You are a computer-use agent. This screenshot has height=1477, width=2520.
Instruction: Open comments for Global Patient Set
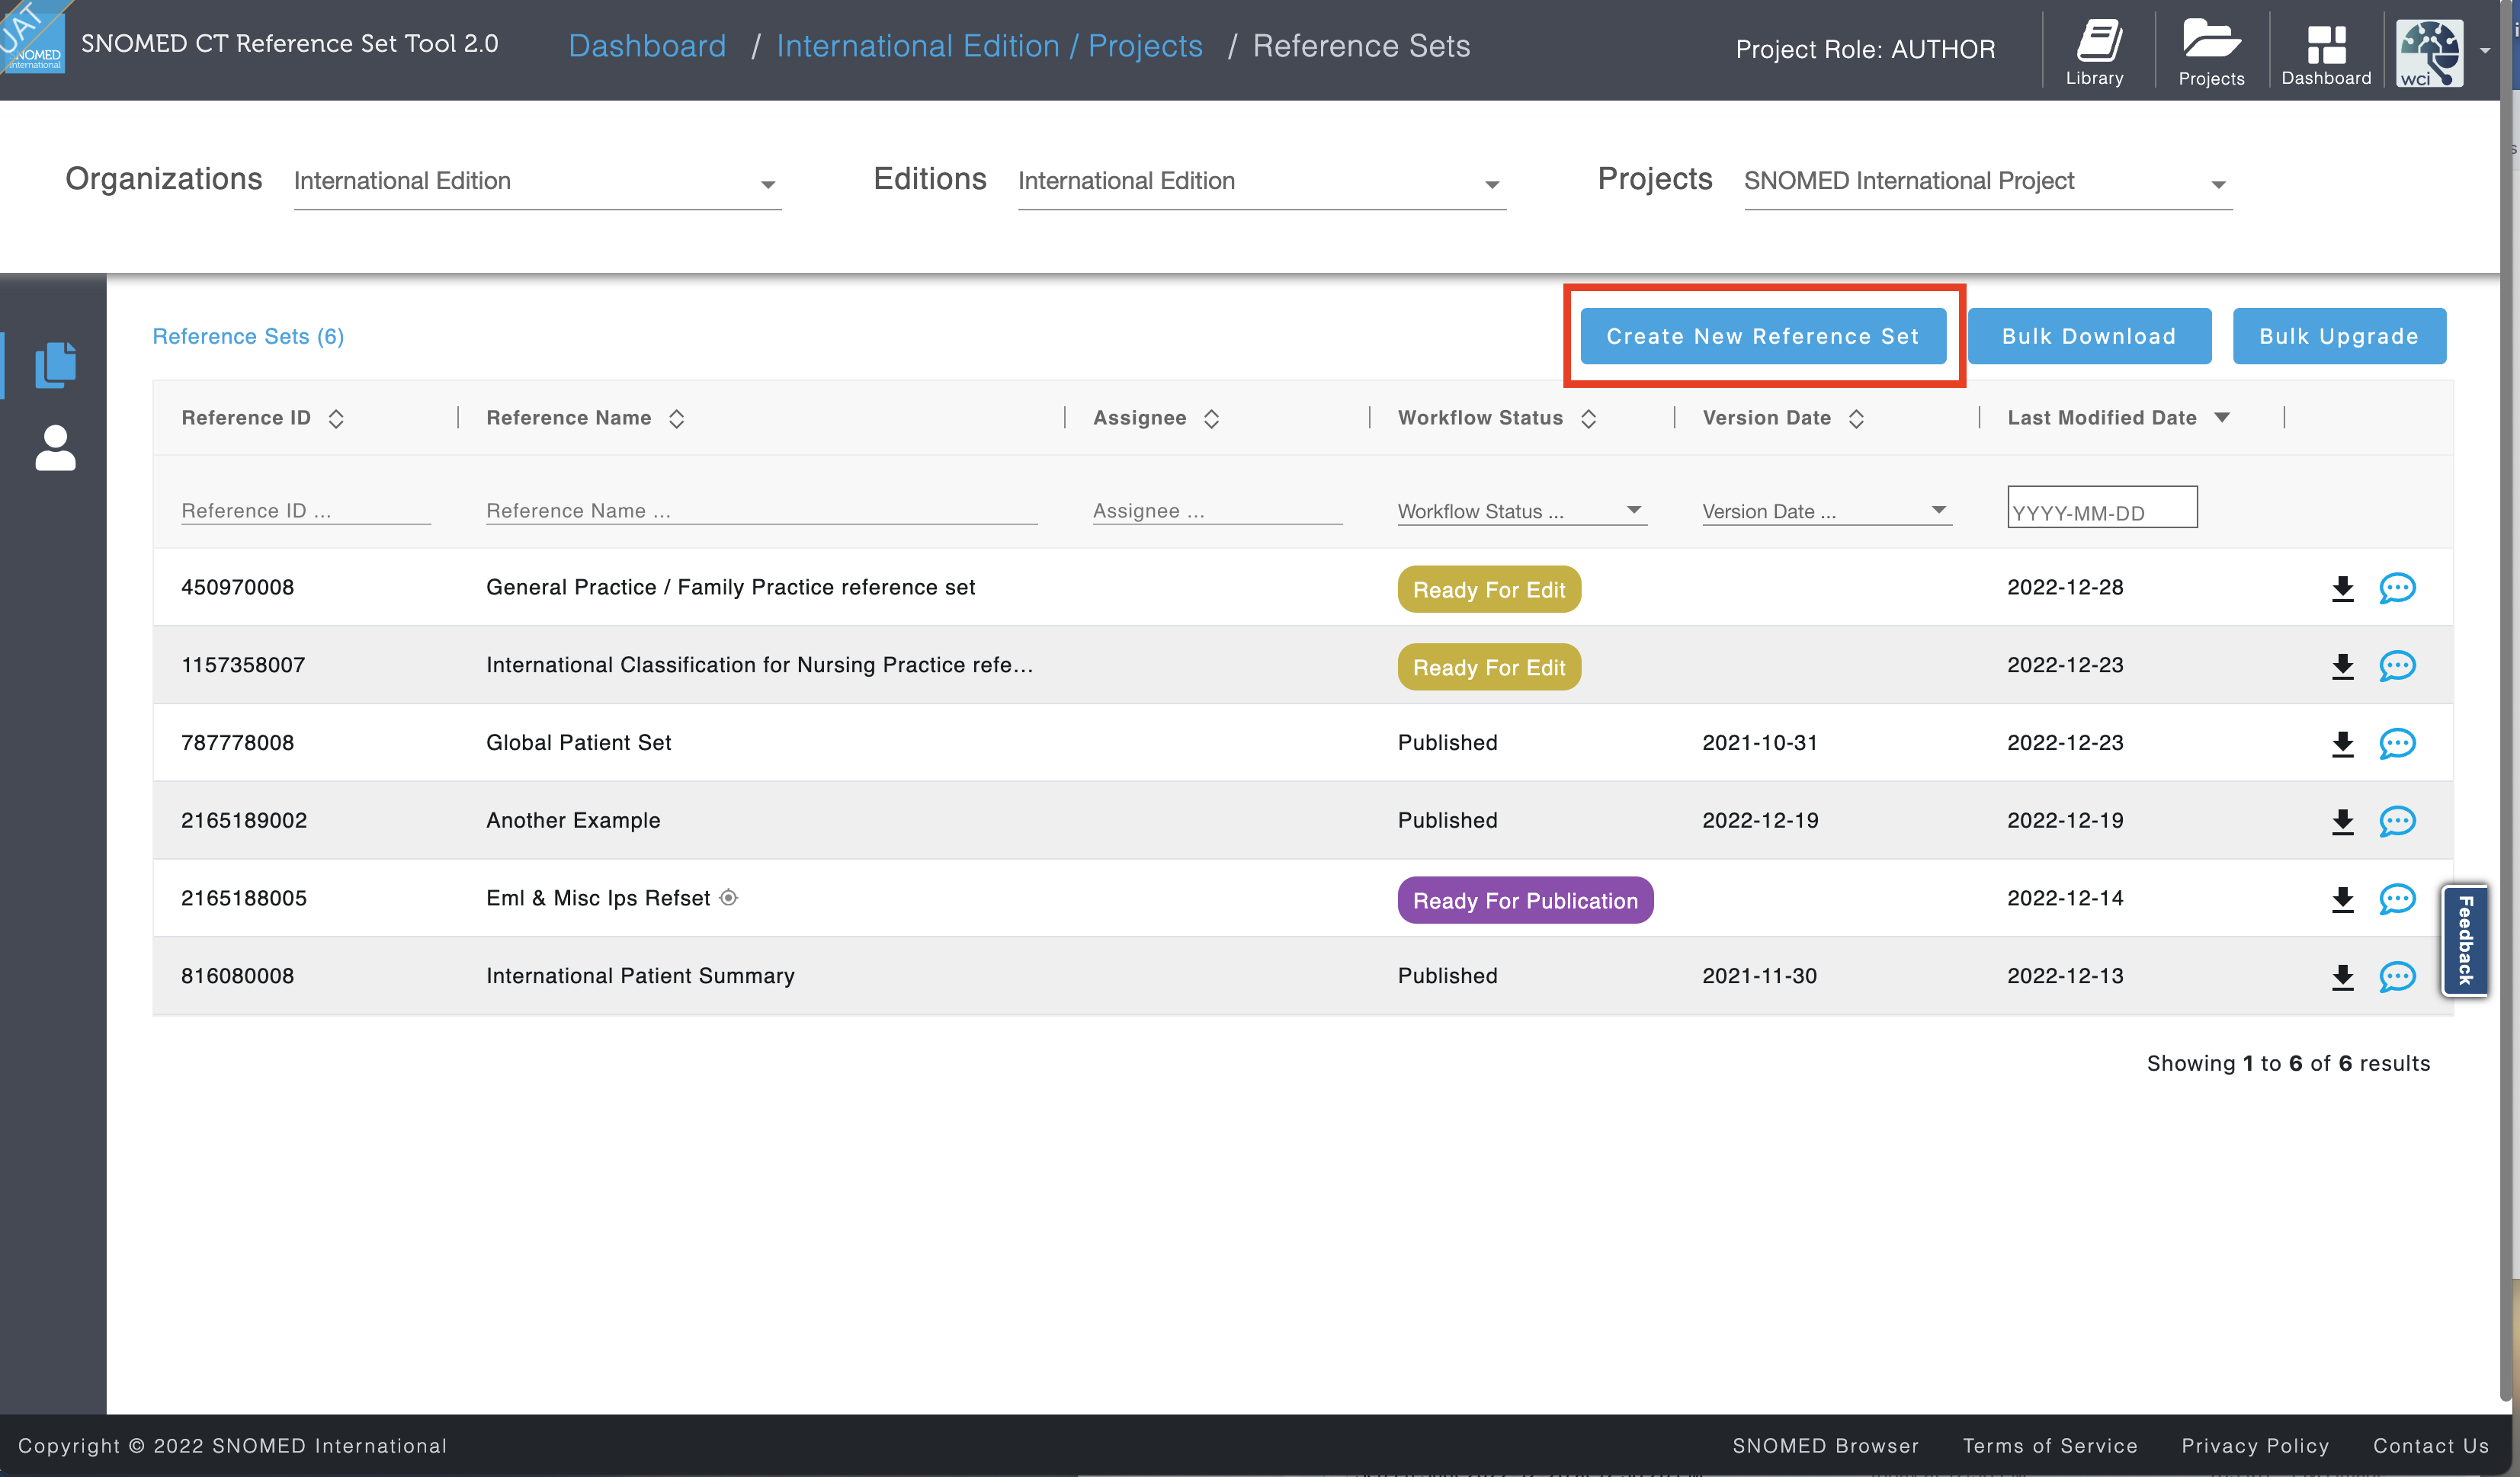(2397, 744)
